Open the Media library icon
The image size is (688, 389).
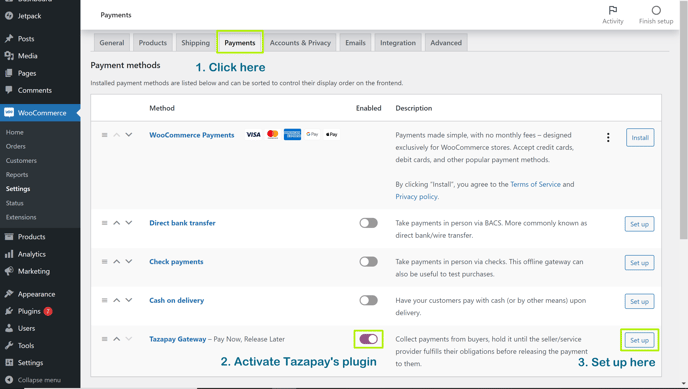[9, 56]
